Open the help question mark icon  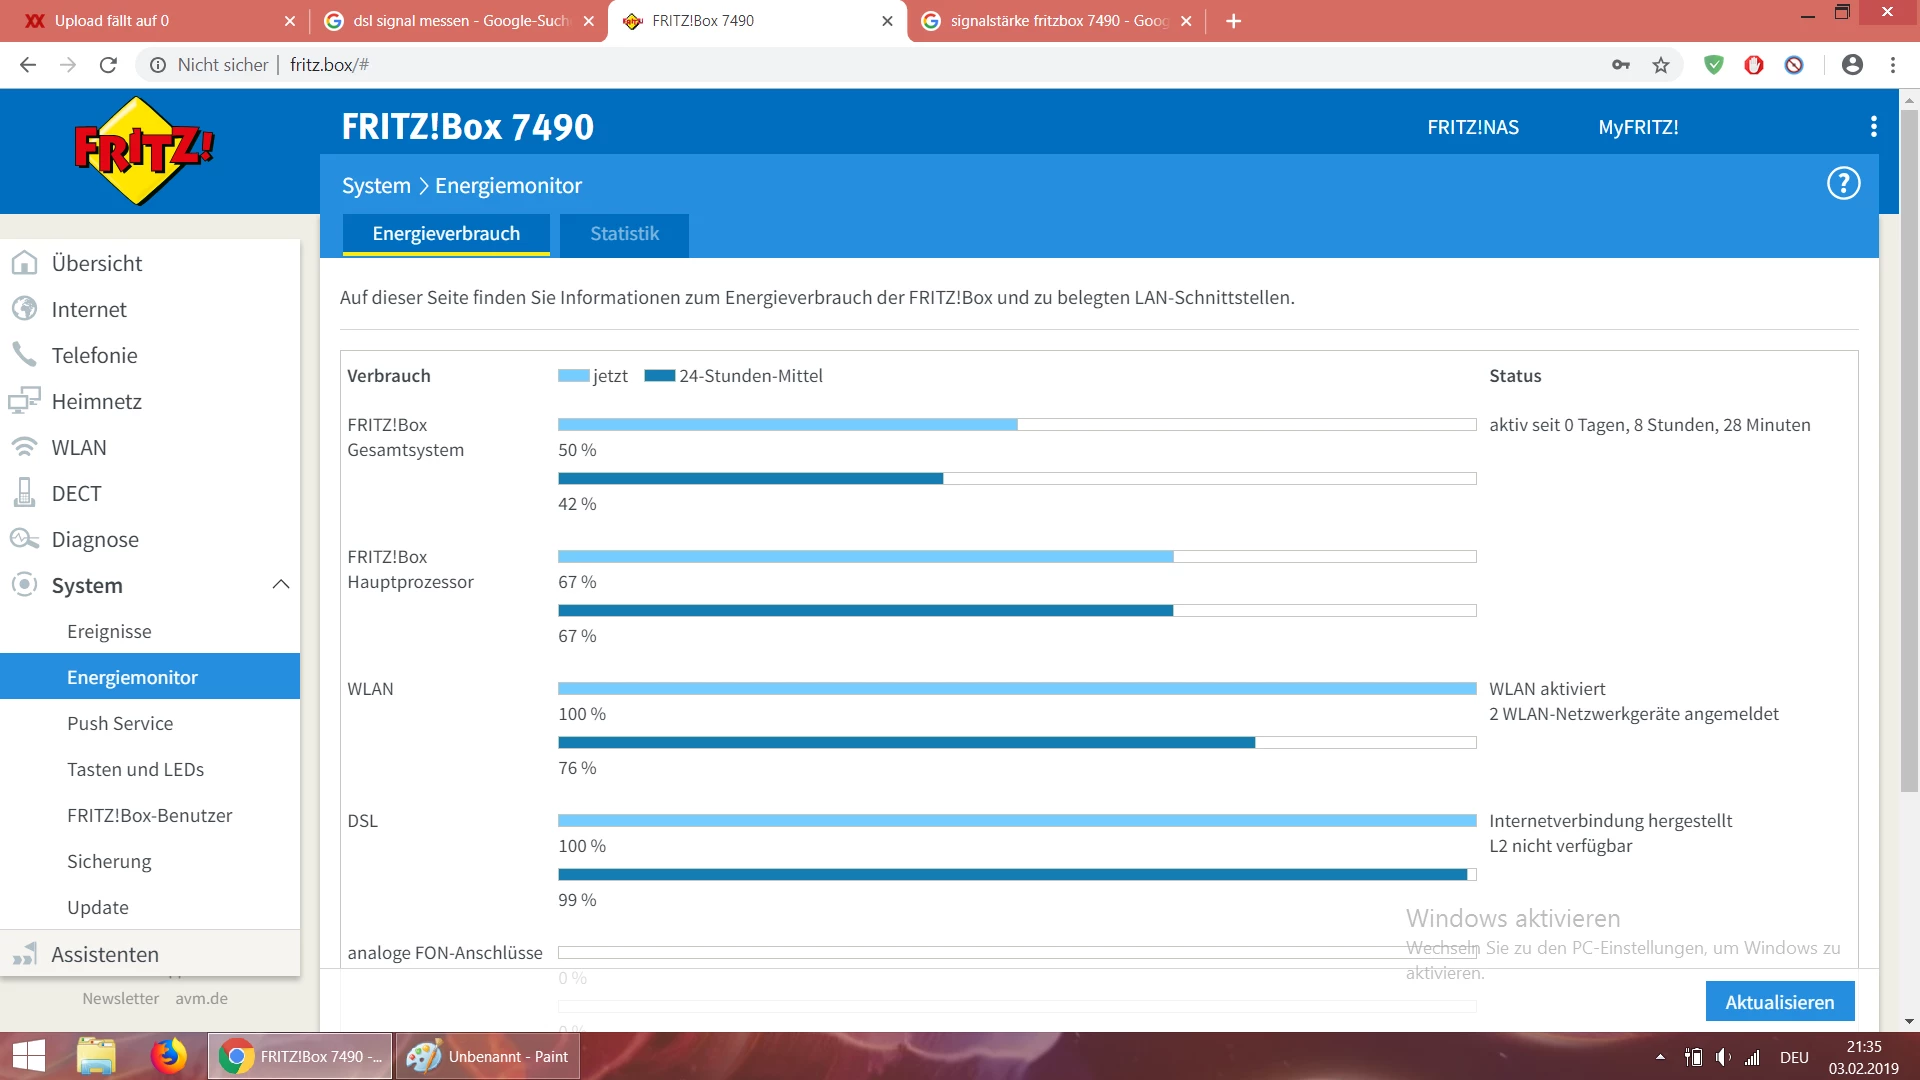(1843, 184)
